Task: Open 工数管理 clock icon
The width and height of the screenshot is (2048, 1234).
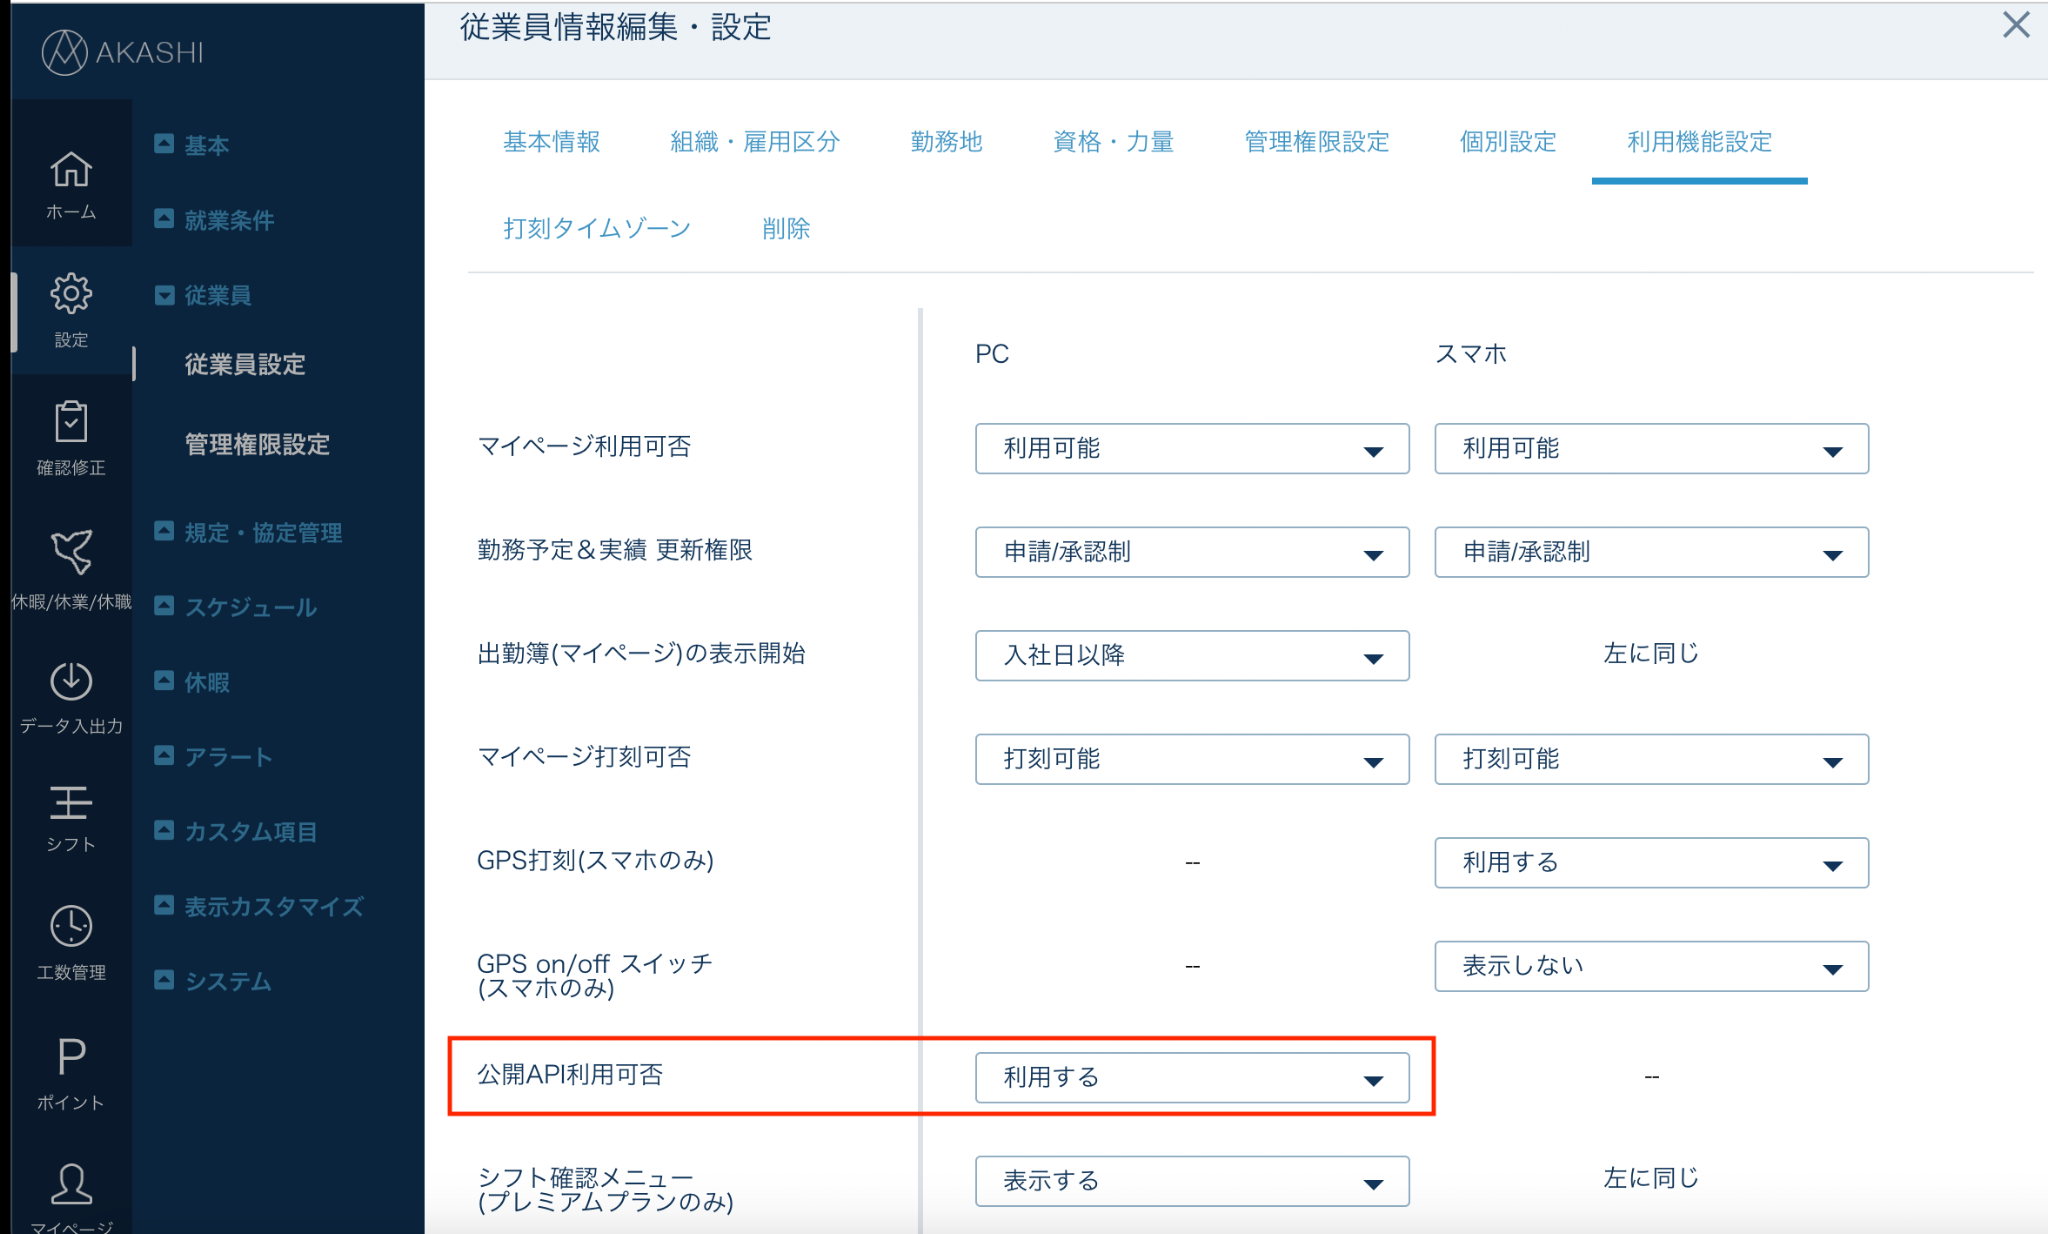Action: 71,943
